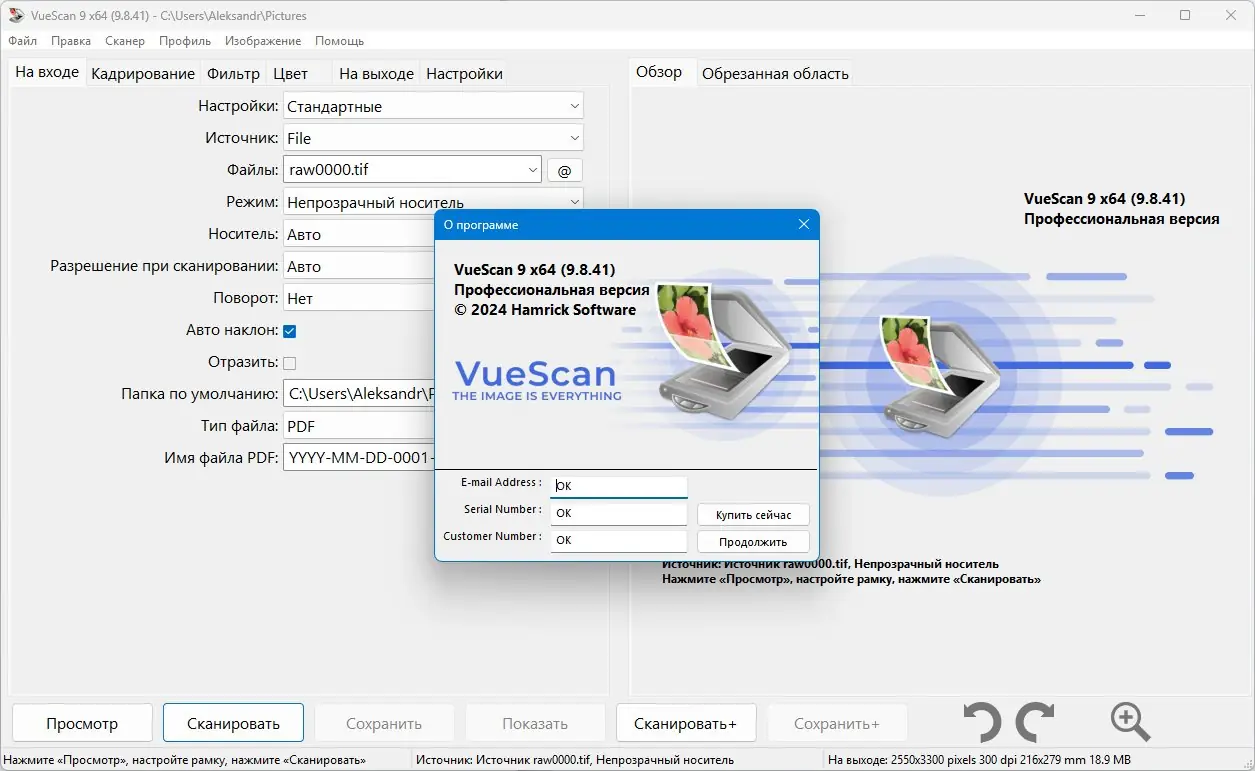
Task: Open the Поворот dropdown set to Нет
Action: [x=358, y=298]
